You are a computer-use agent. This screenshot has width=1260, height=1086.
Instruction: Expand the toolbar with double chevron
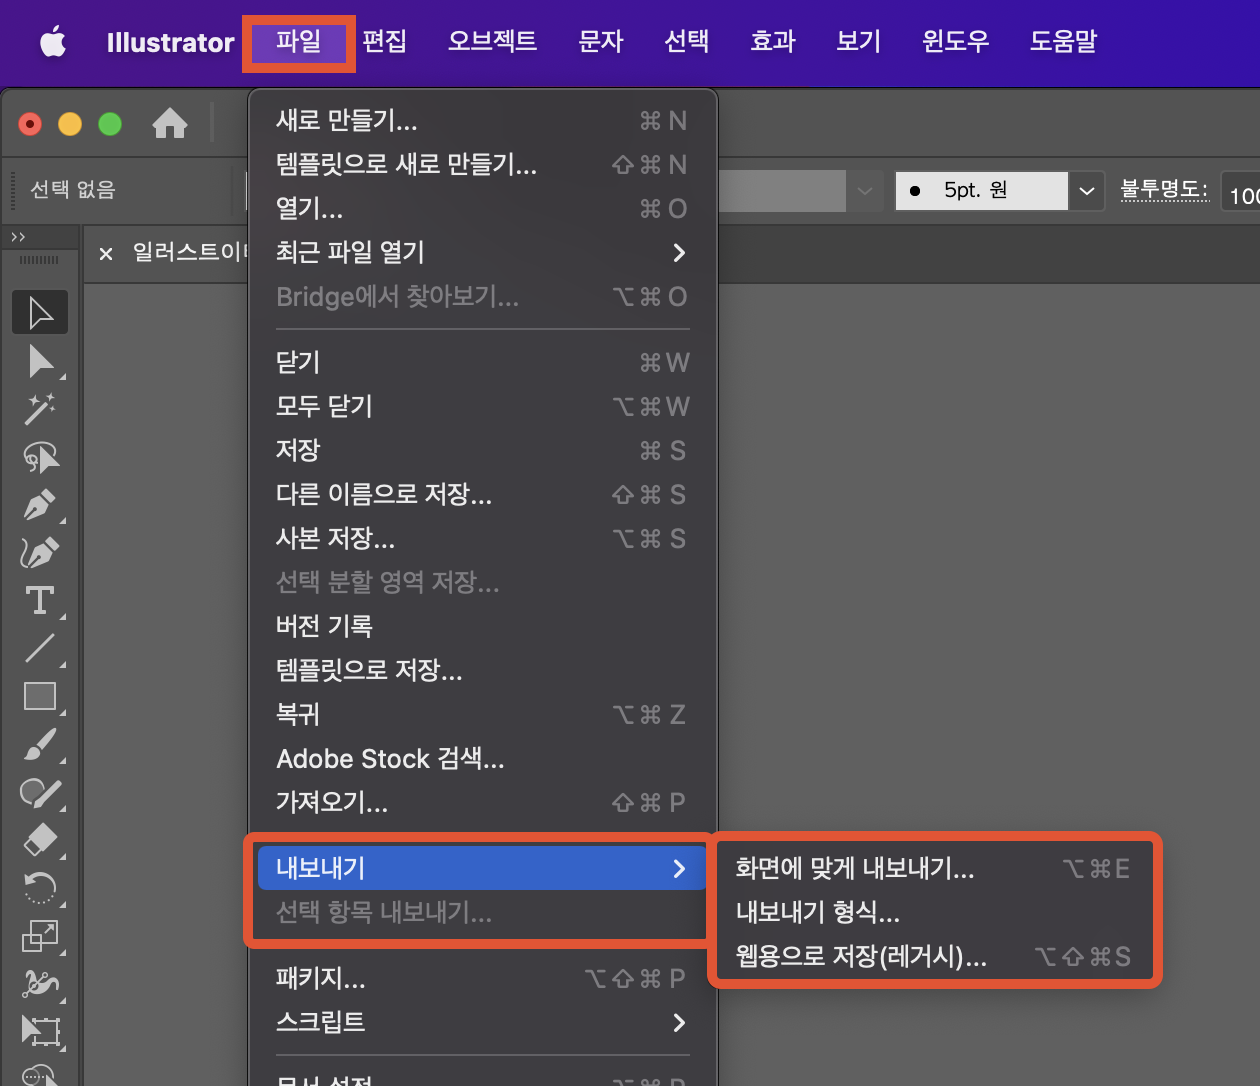tap(18, 237)
